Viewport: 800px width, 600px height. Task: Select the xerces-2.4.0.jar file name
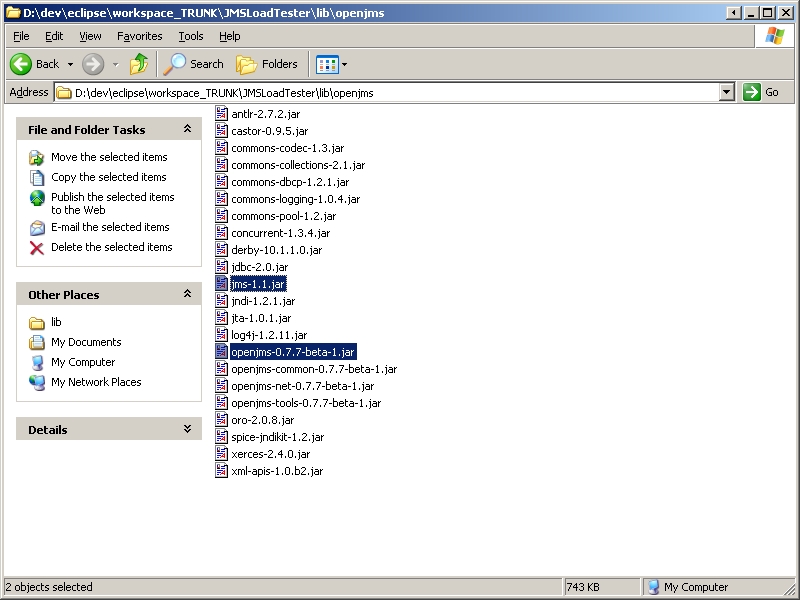271,454
